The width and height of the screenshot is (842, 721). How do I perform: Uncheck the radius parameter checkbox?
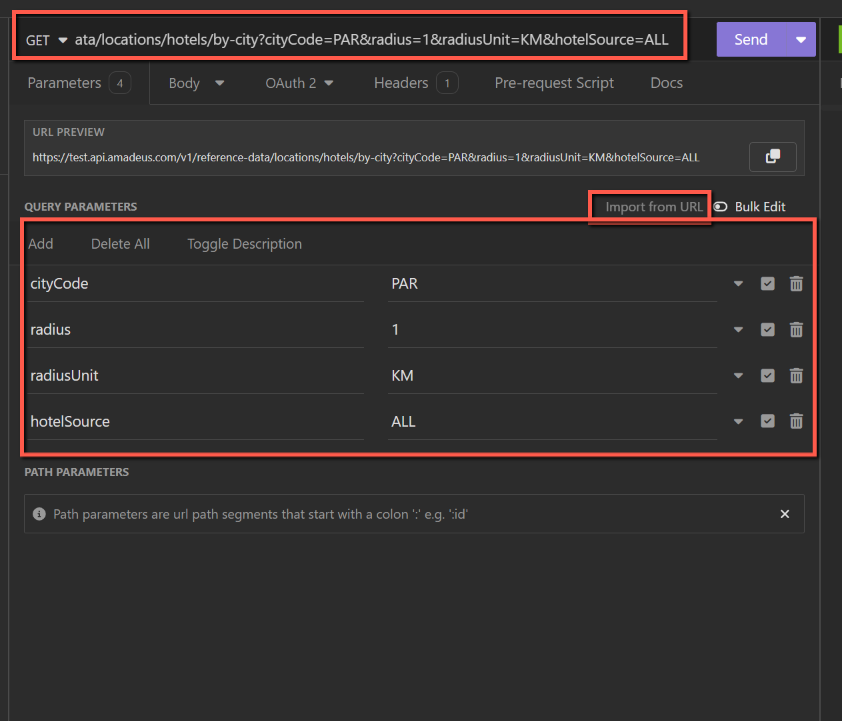coord(767,330)
